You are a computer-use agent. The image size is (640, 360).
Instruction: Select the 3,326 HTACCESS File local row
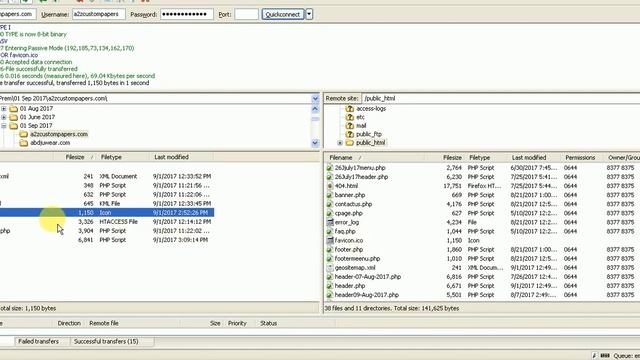coord(107,222)
